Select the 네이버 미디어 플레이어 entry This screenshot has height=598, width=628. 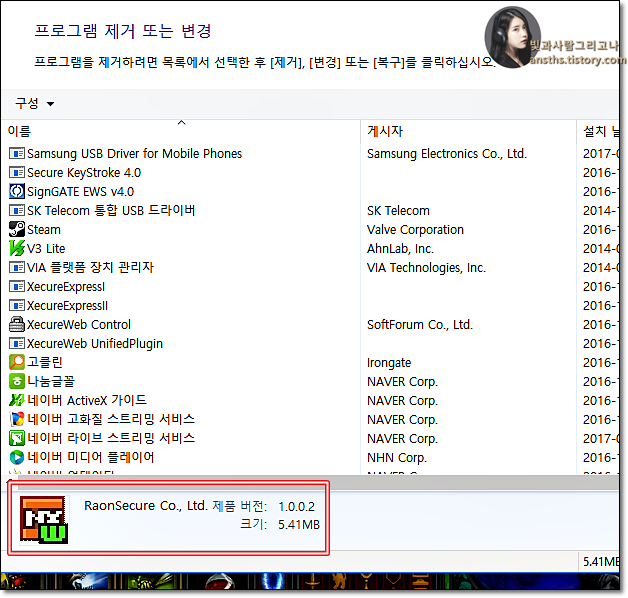tap(91, 457)
